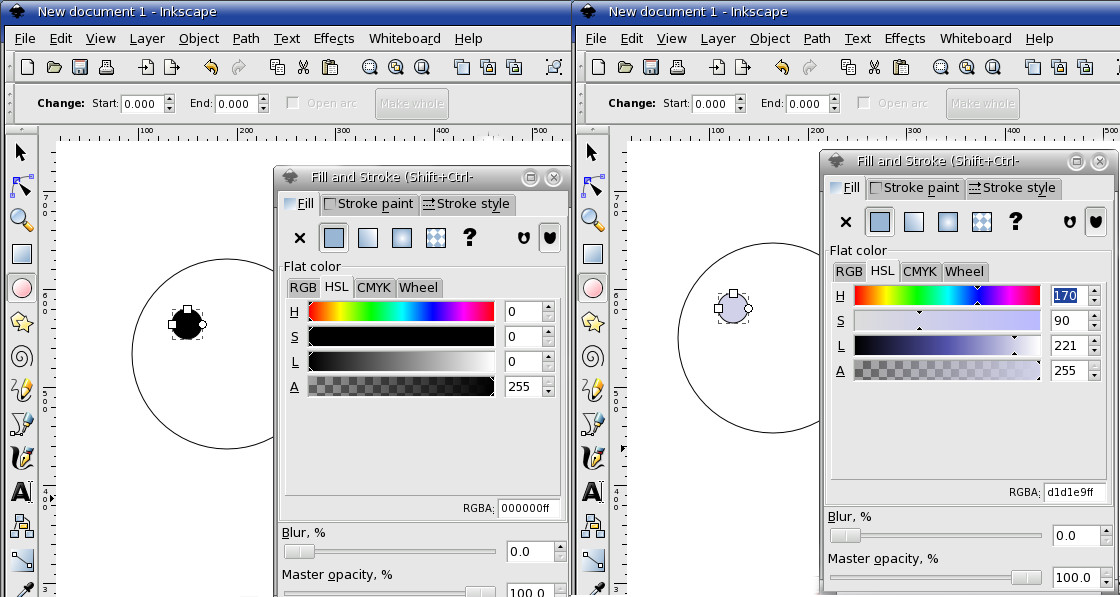Choose Unset paint question mark in right dialog

[1015, 221]
